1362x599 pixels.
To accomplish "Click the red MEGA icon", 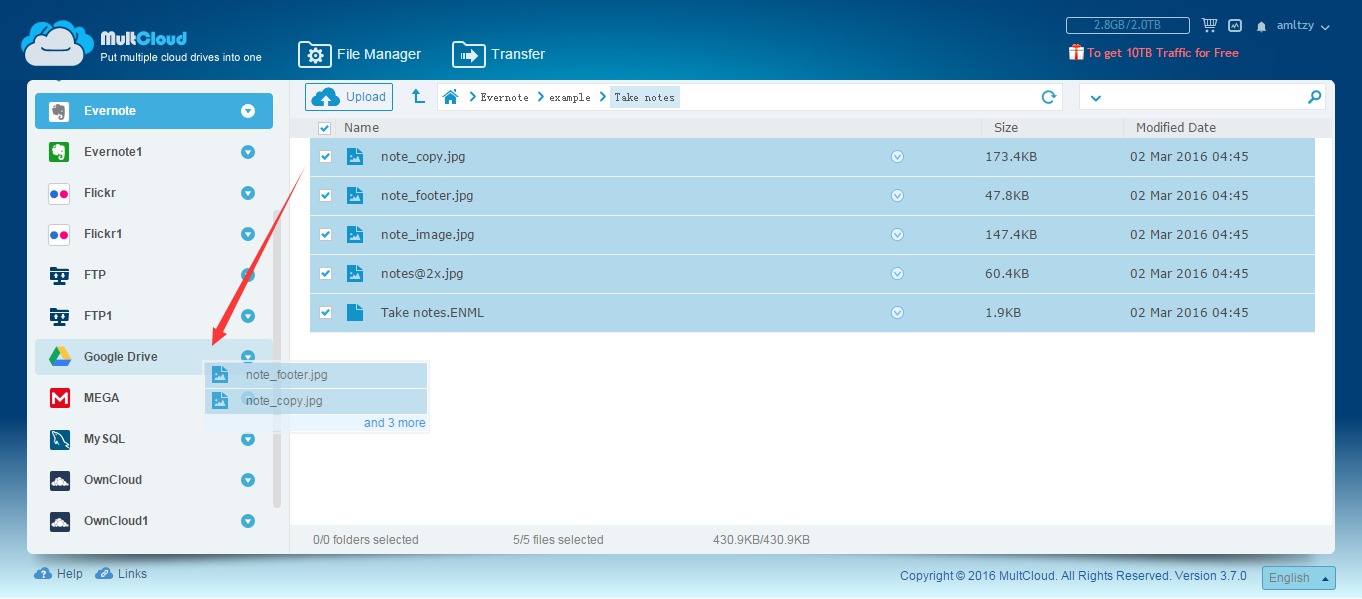I will pyautogui.click(x=59, y=398).
